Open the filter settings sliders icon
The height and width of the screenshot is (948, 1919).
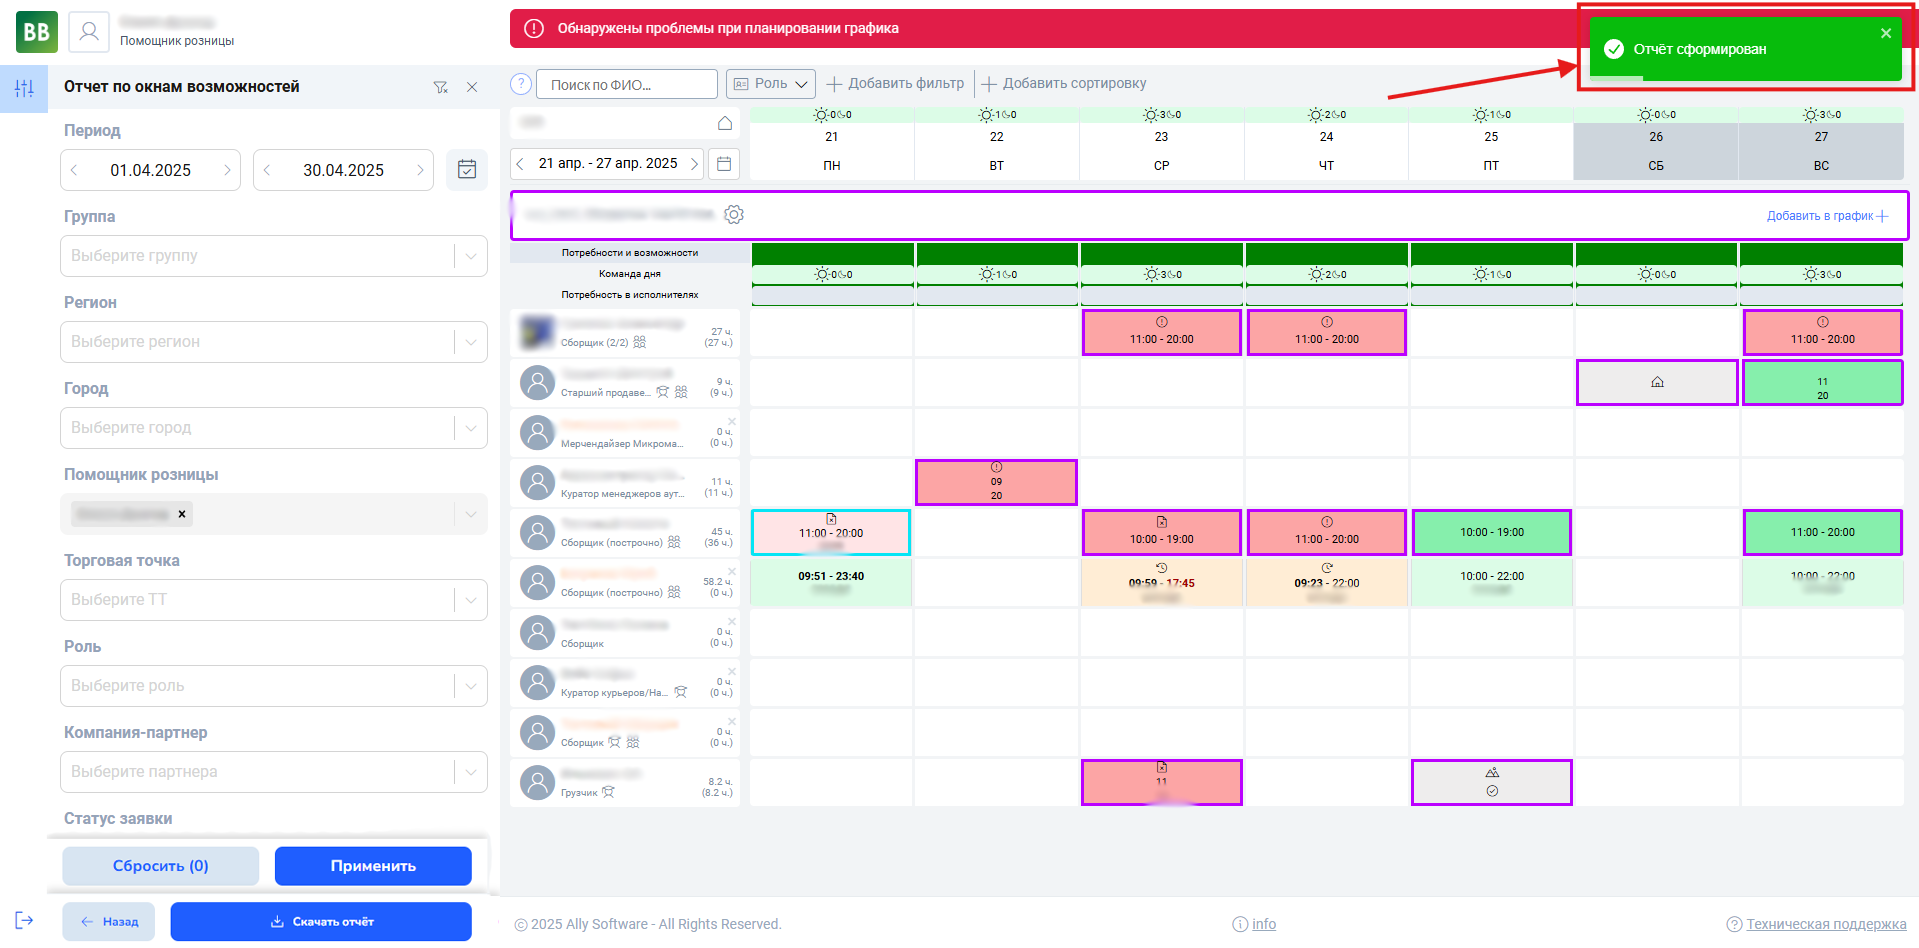(x=24, y=88)
